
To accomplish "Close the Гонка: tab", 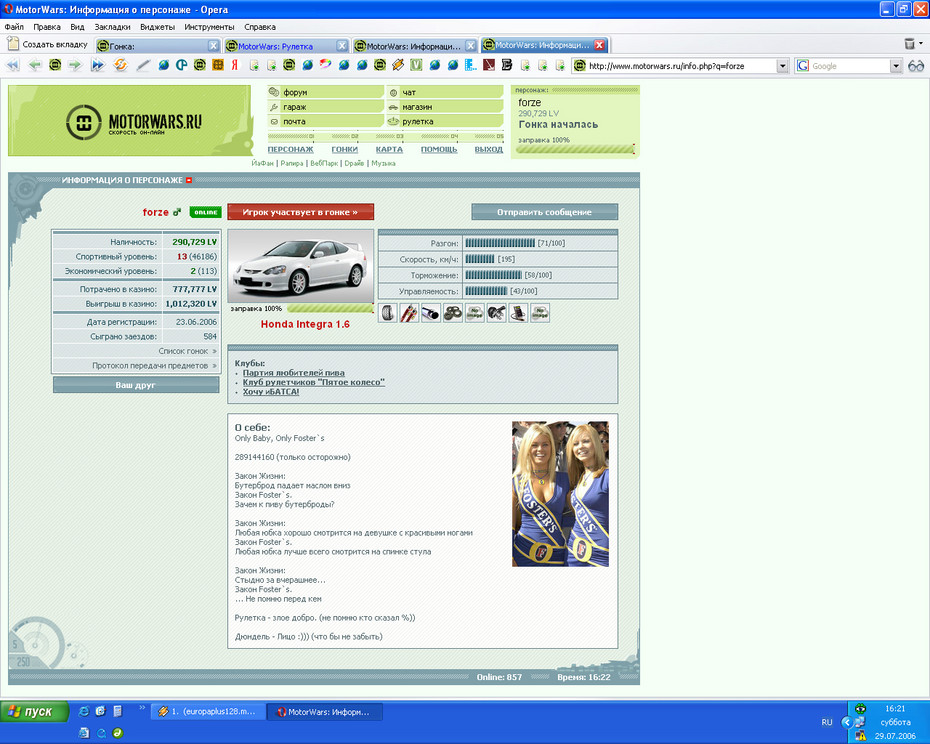I will point(214,46).
